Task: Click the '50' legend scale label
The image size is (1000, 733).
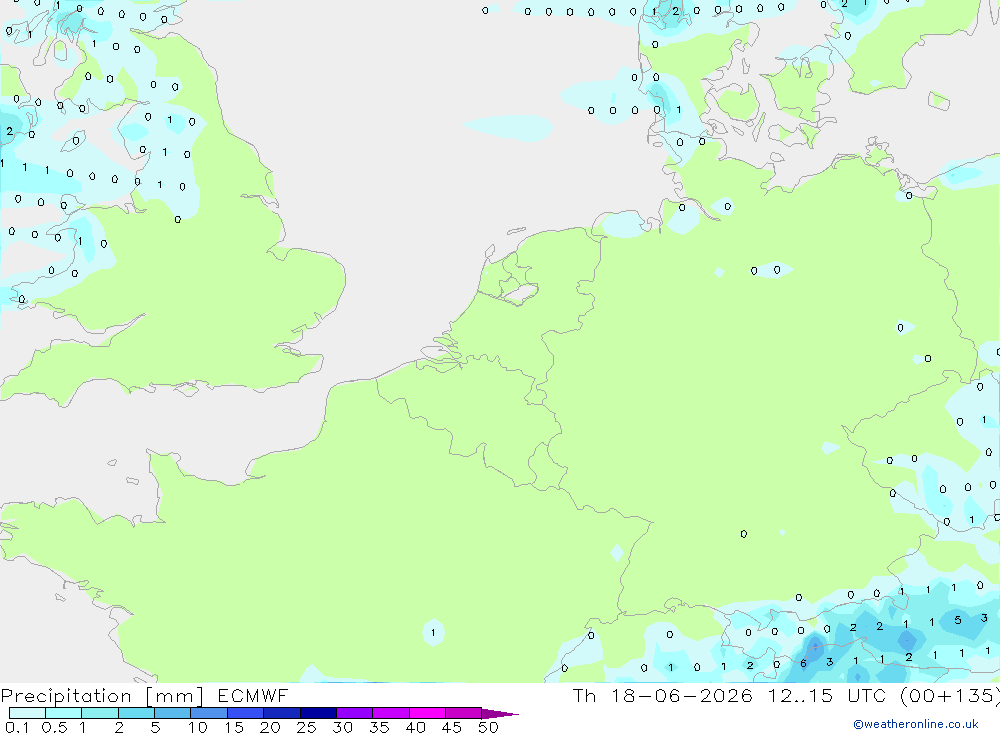Action: point(488,727)
